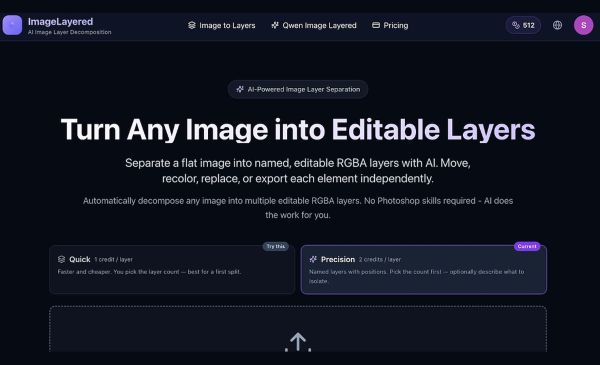Screen dimensions: 600x365
Task: Select the Quick mode card
Action: (172, 269)
